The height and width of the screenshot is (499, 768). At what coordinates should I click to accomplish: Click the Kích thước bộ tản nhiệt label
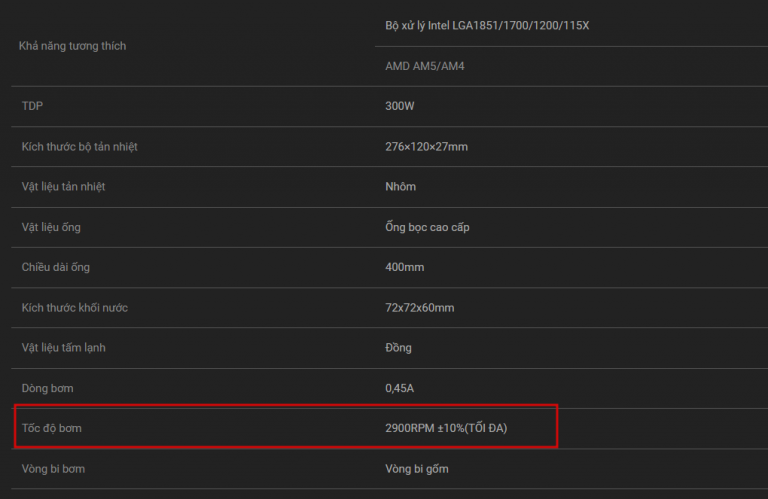pyautogui.click(x=79, y=147)
